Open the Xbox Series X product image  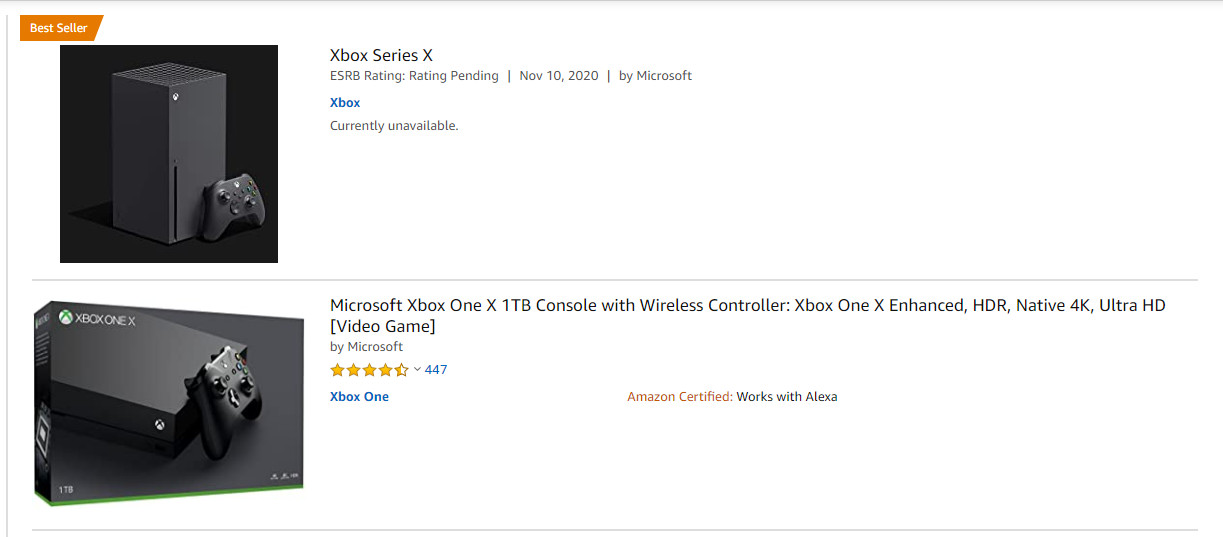[x=169, y=154]
